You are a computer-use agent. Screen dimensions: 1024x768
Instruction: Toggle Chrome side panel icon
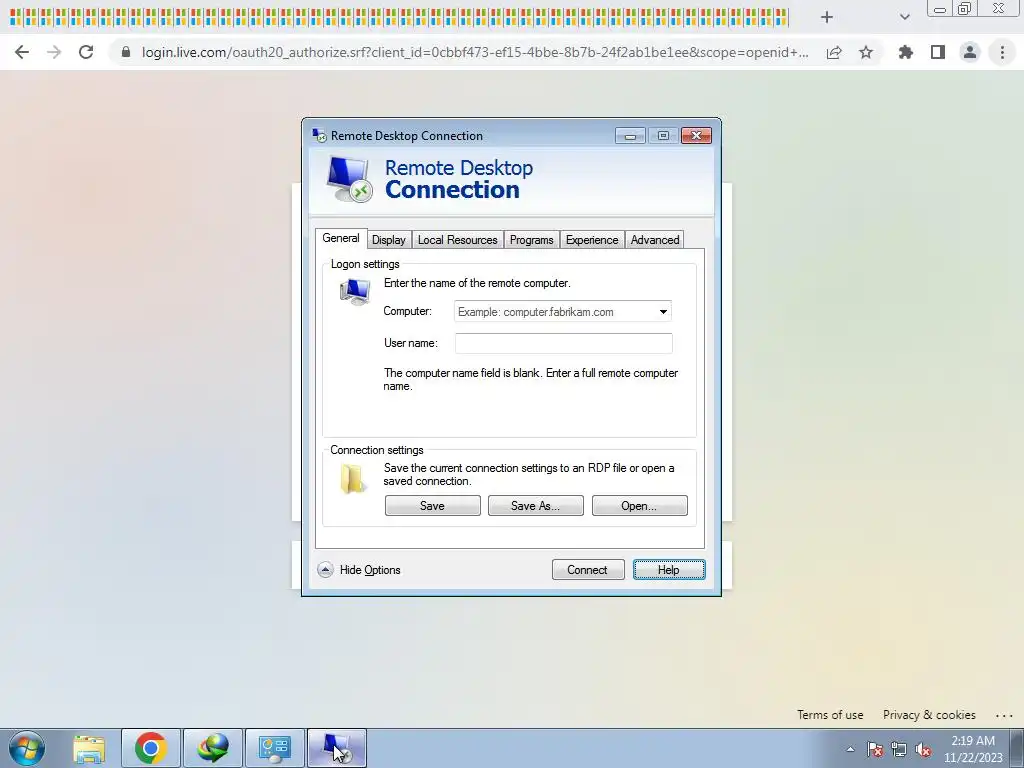pos(938,52)
